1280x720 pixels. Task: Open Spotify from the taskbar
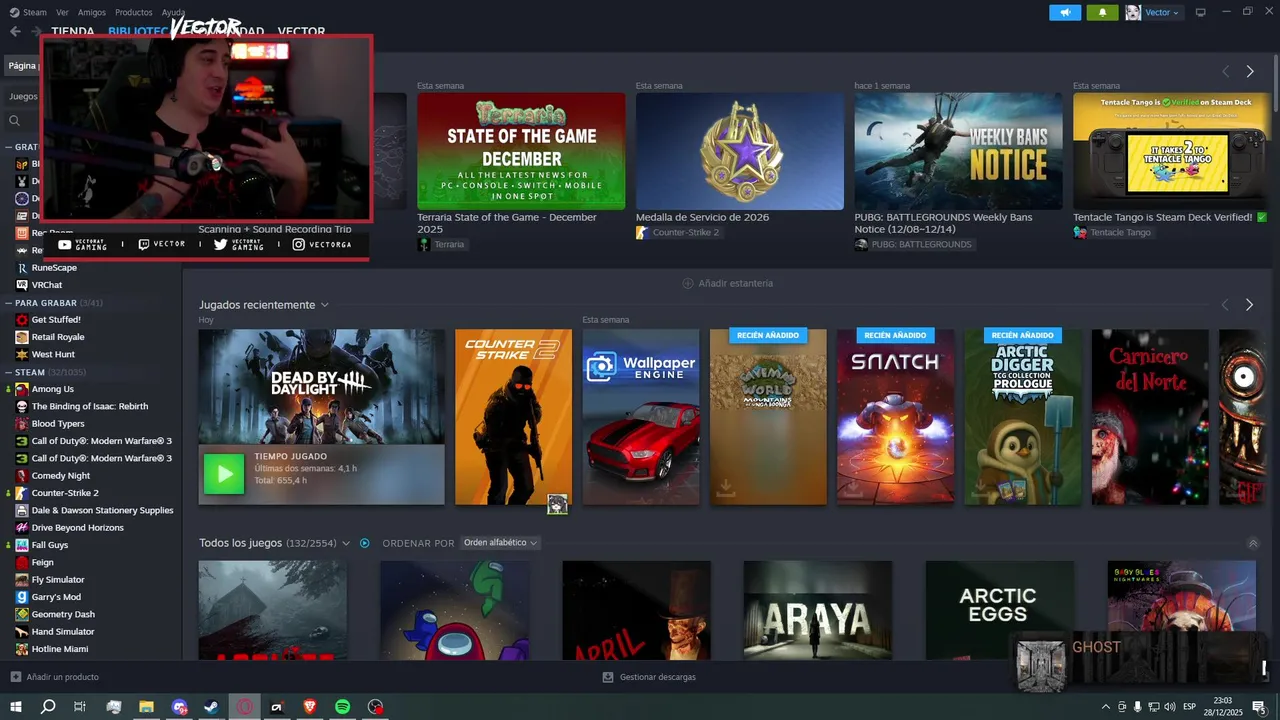coord(342,707)
